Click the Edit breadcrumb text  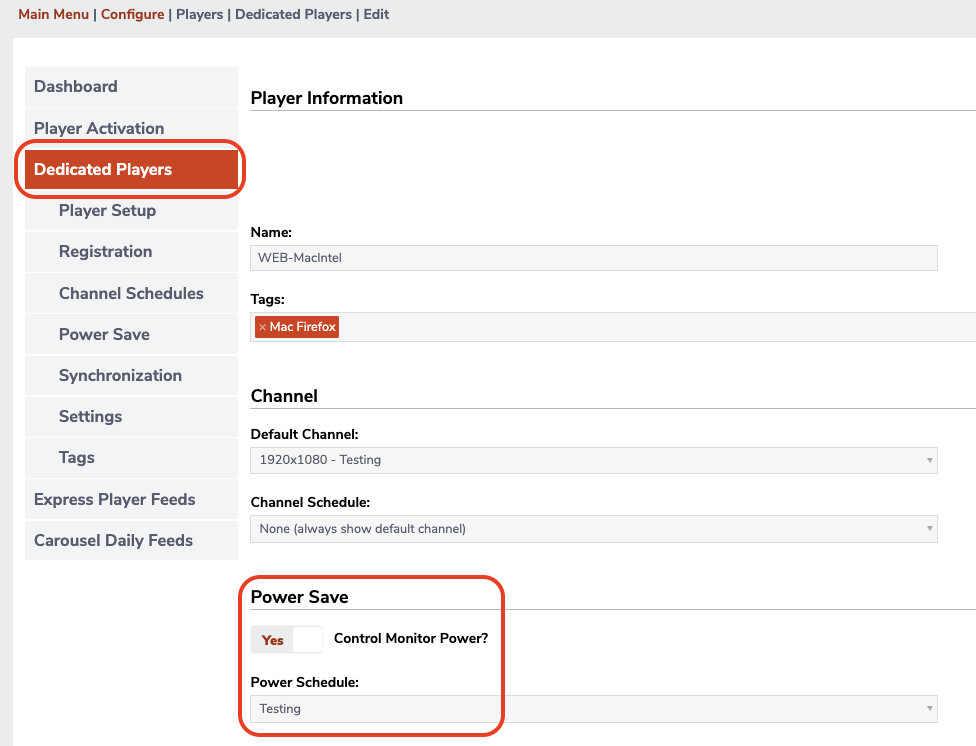377,14
